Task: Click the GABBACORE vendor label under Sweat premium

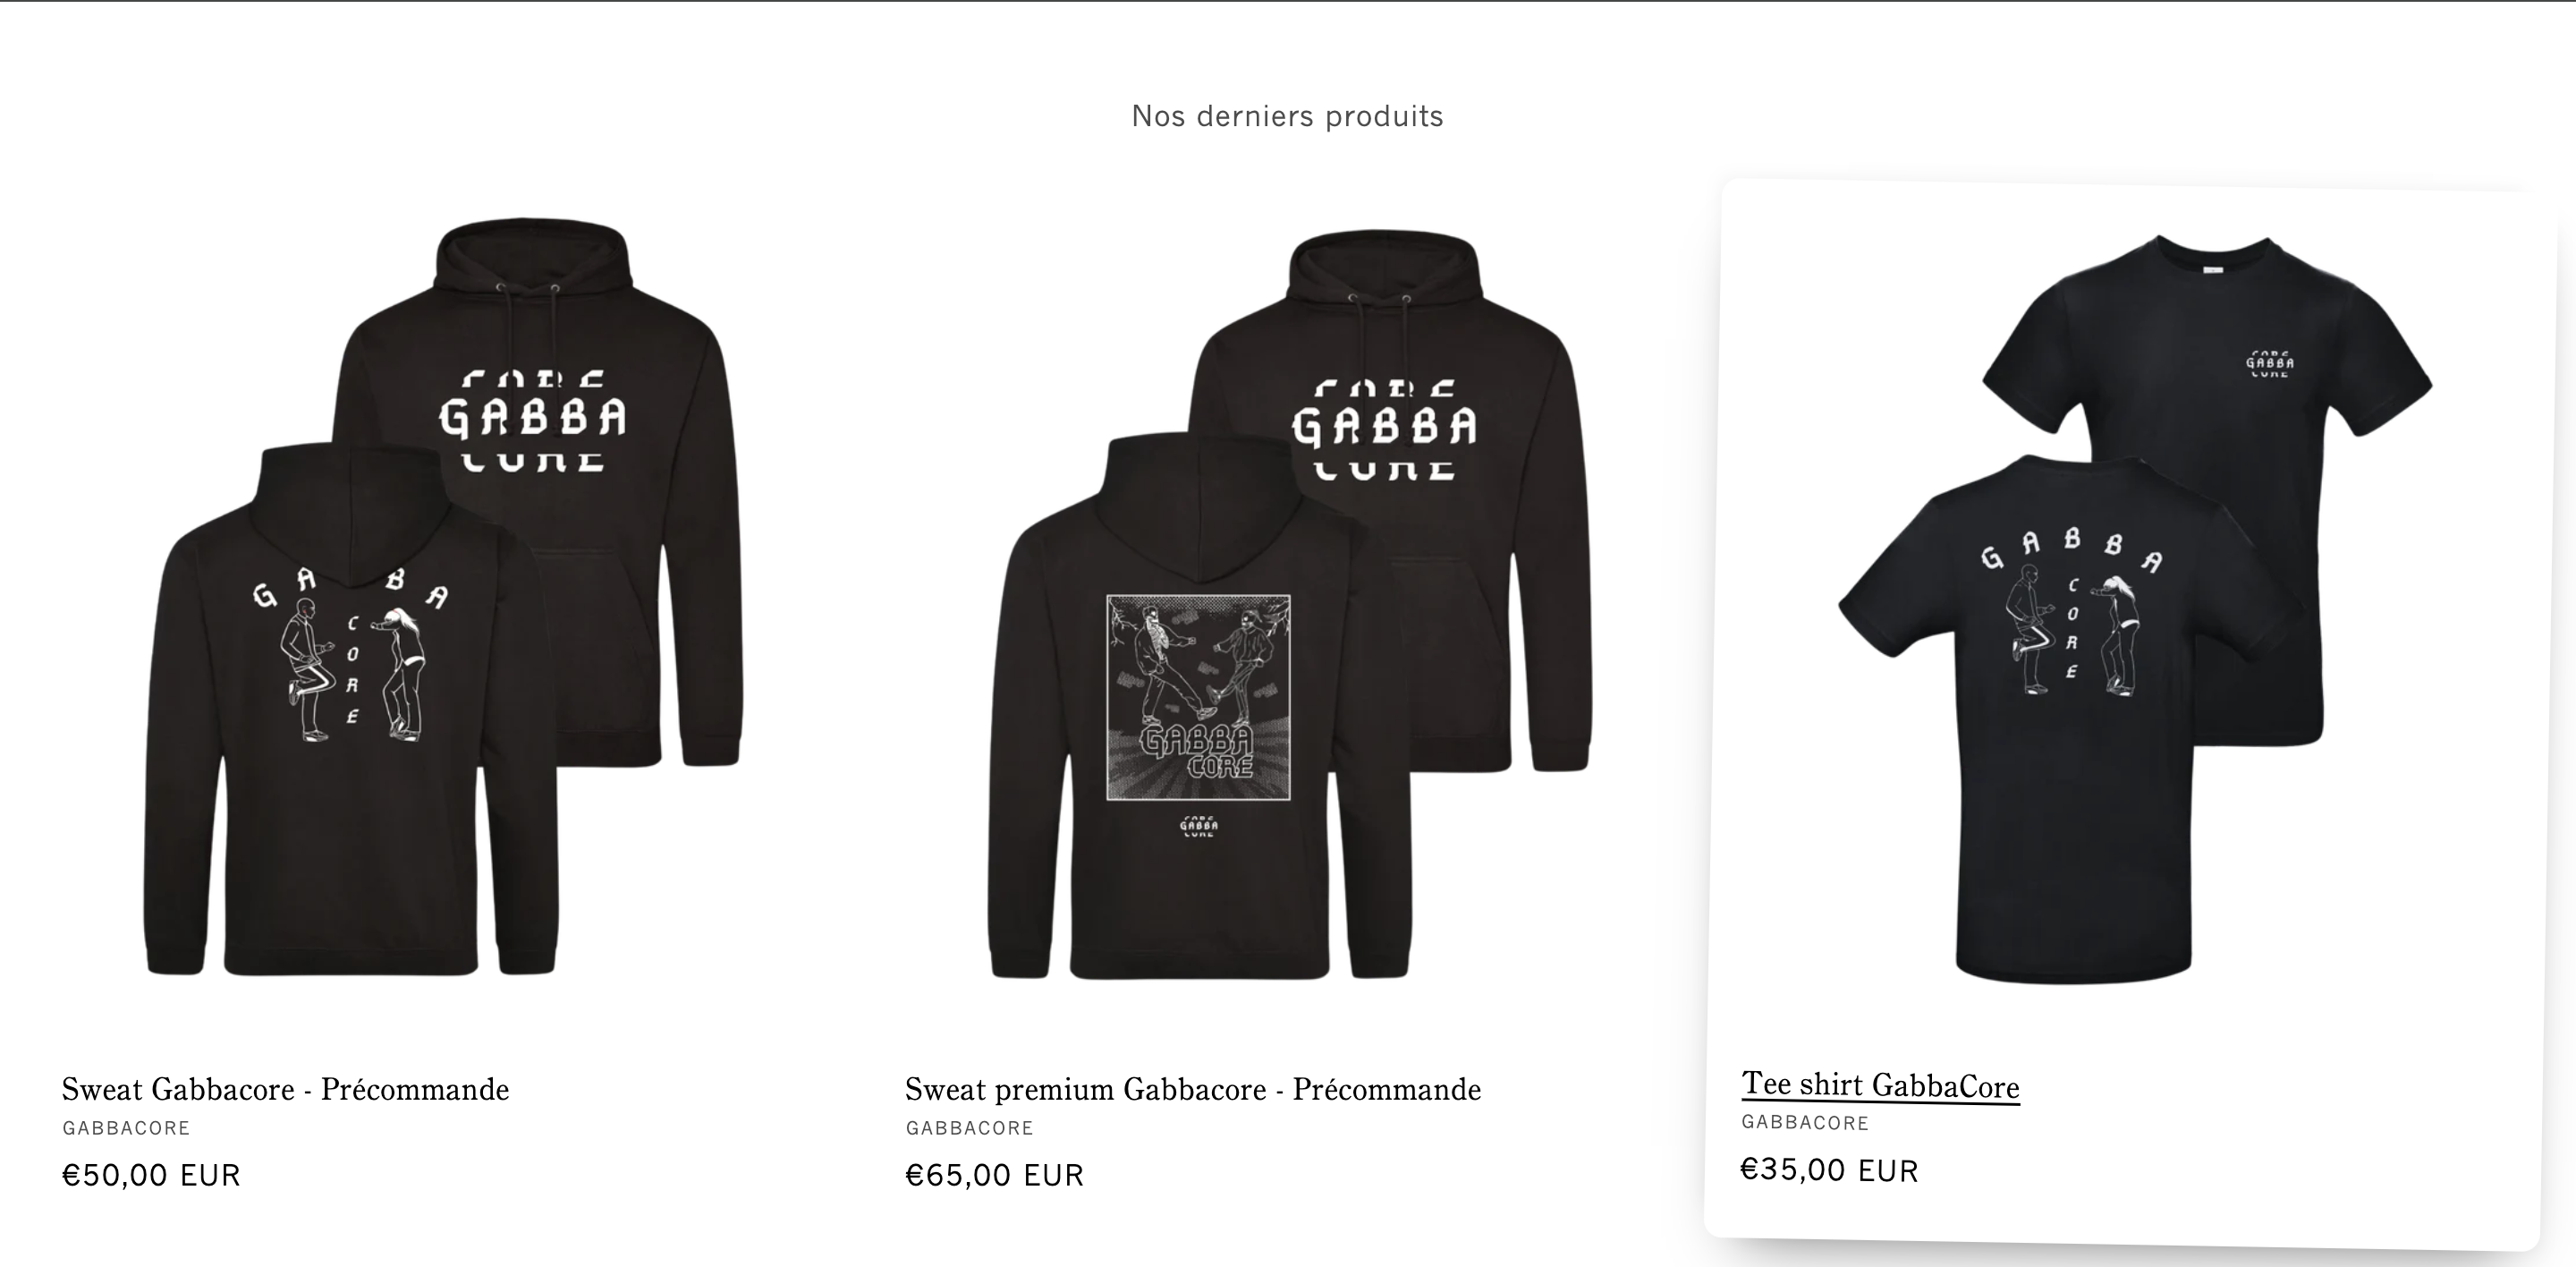Action: pos(969,1128)
